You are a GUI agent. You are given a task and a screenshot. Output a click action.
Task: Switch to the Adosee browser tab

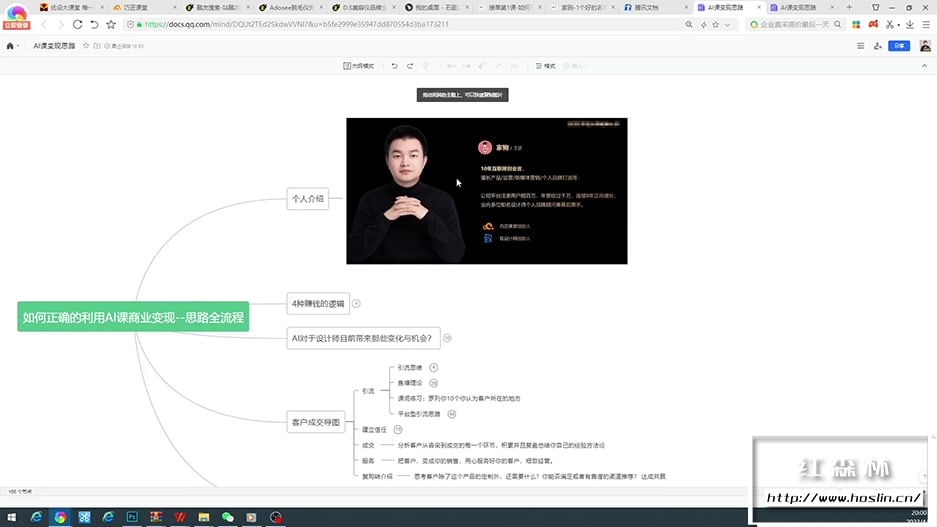click(x=290, y=8)
